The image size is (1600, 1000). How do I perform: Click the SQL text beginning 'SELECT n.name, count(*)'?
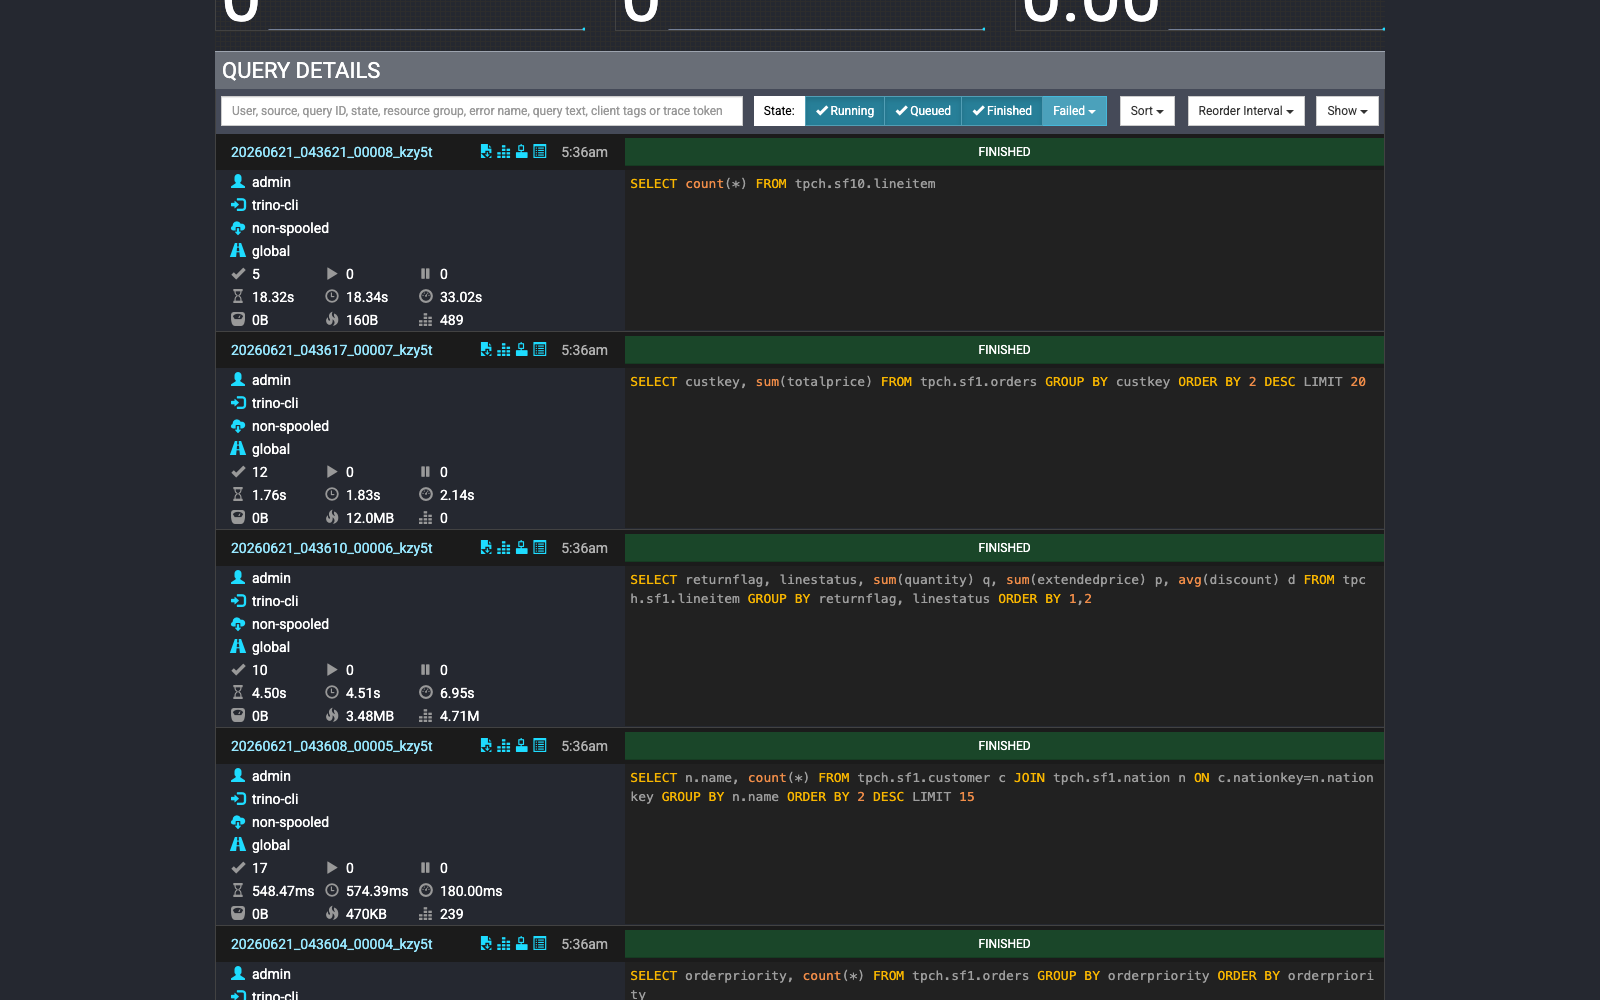click(x=1002, y=787)
